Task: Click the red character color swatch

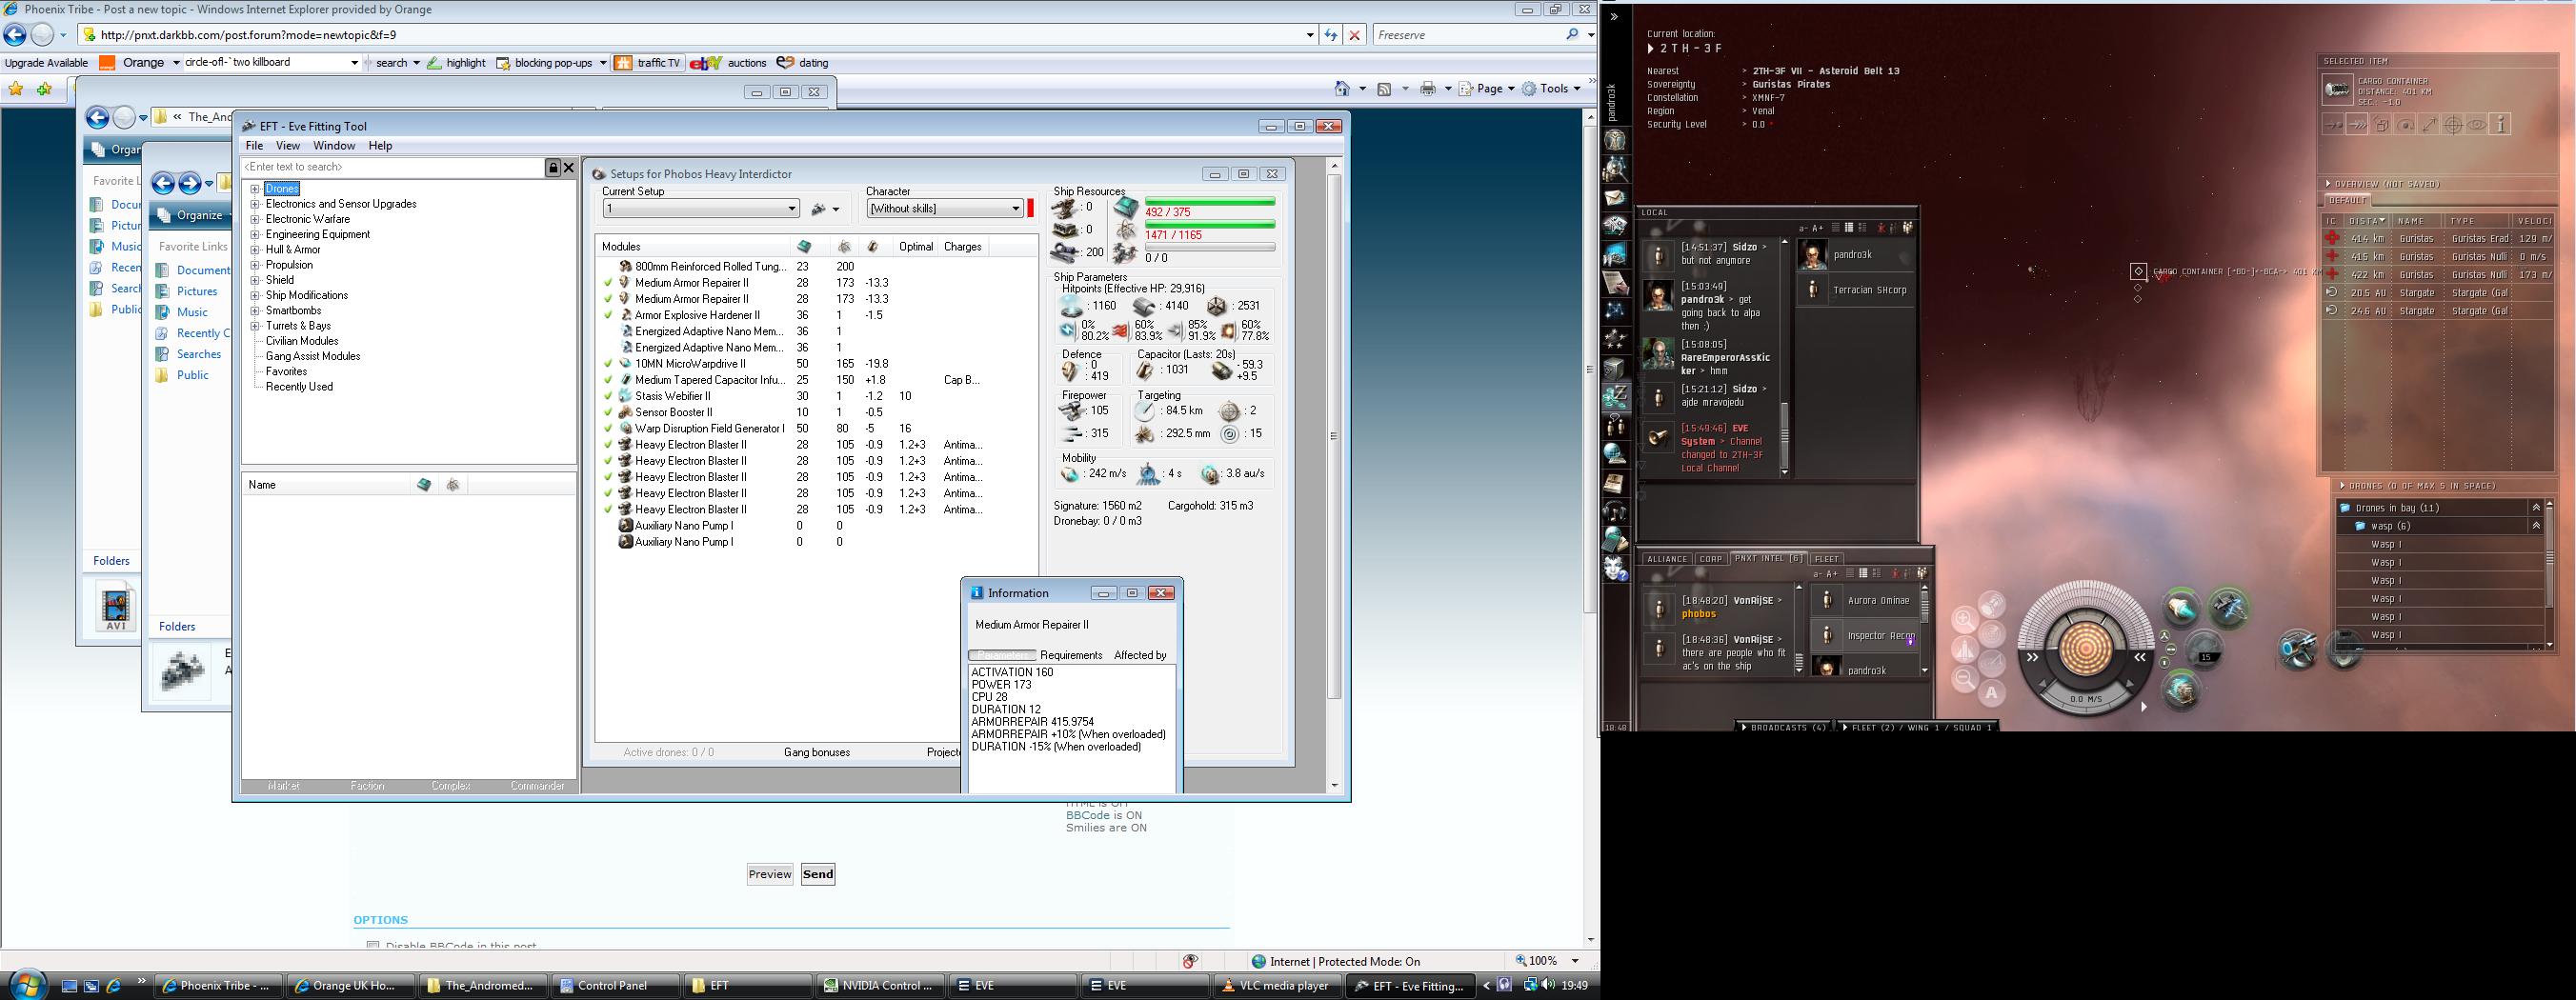Action: pyautogui.click(x=1031, y=208)
